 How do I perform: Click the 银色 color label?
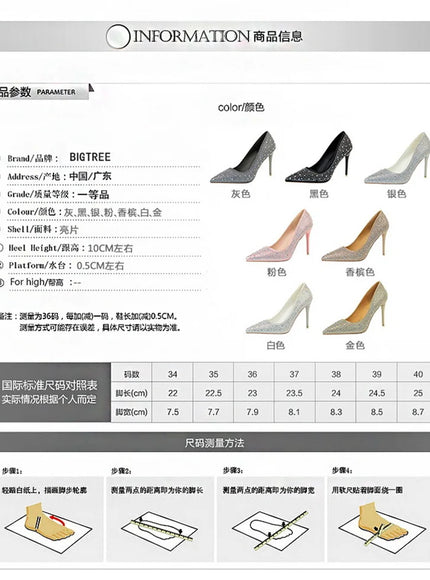pos(396,194)
